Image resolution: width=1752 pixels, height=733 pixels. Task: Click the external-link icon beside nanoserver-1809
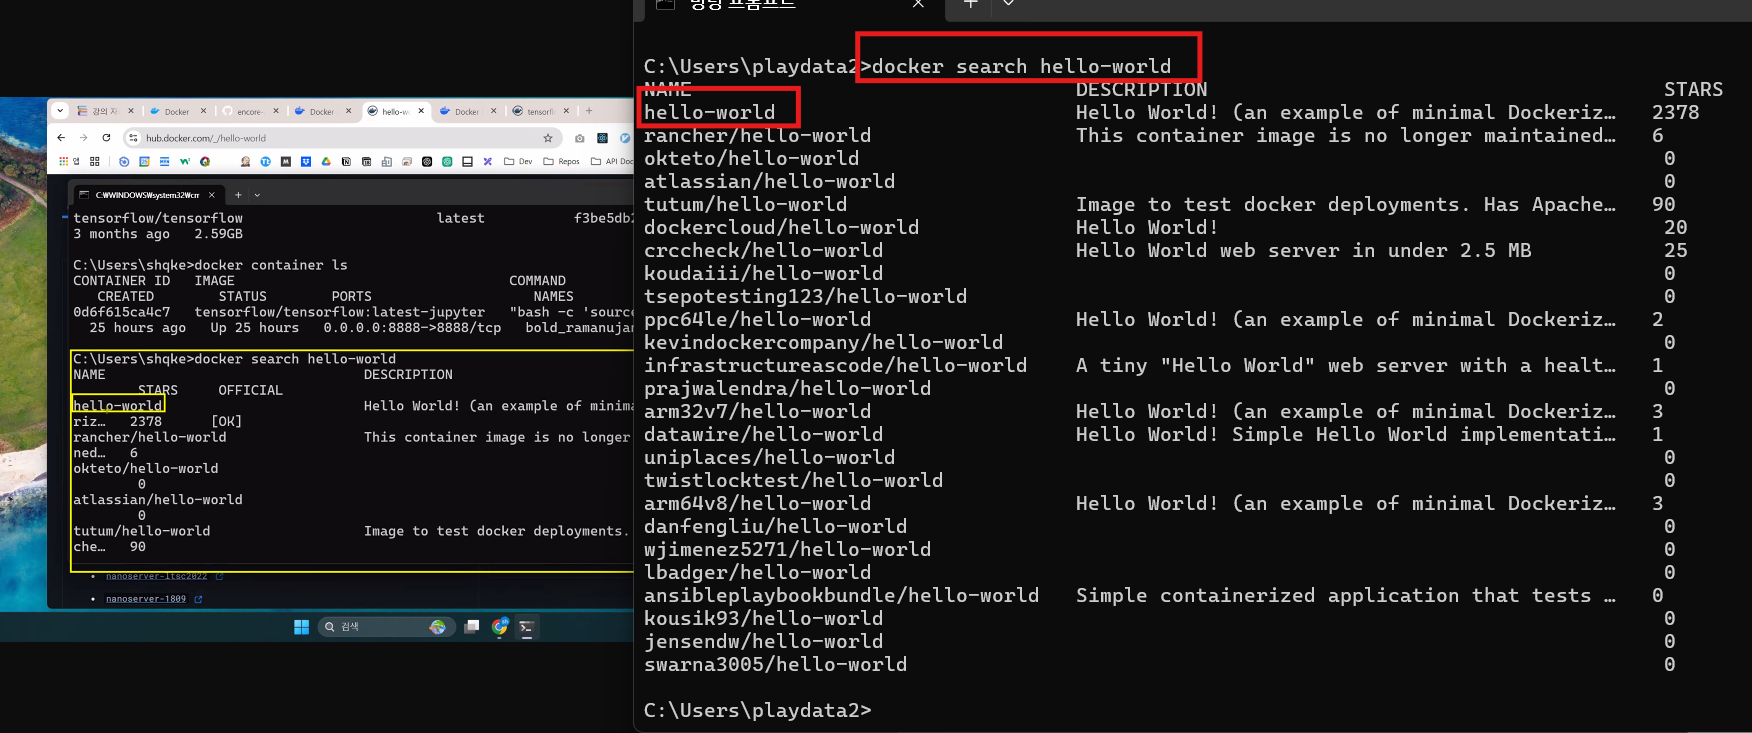[x=198, y=599]
